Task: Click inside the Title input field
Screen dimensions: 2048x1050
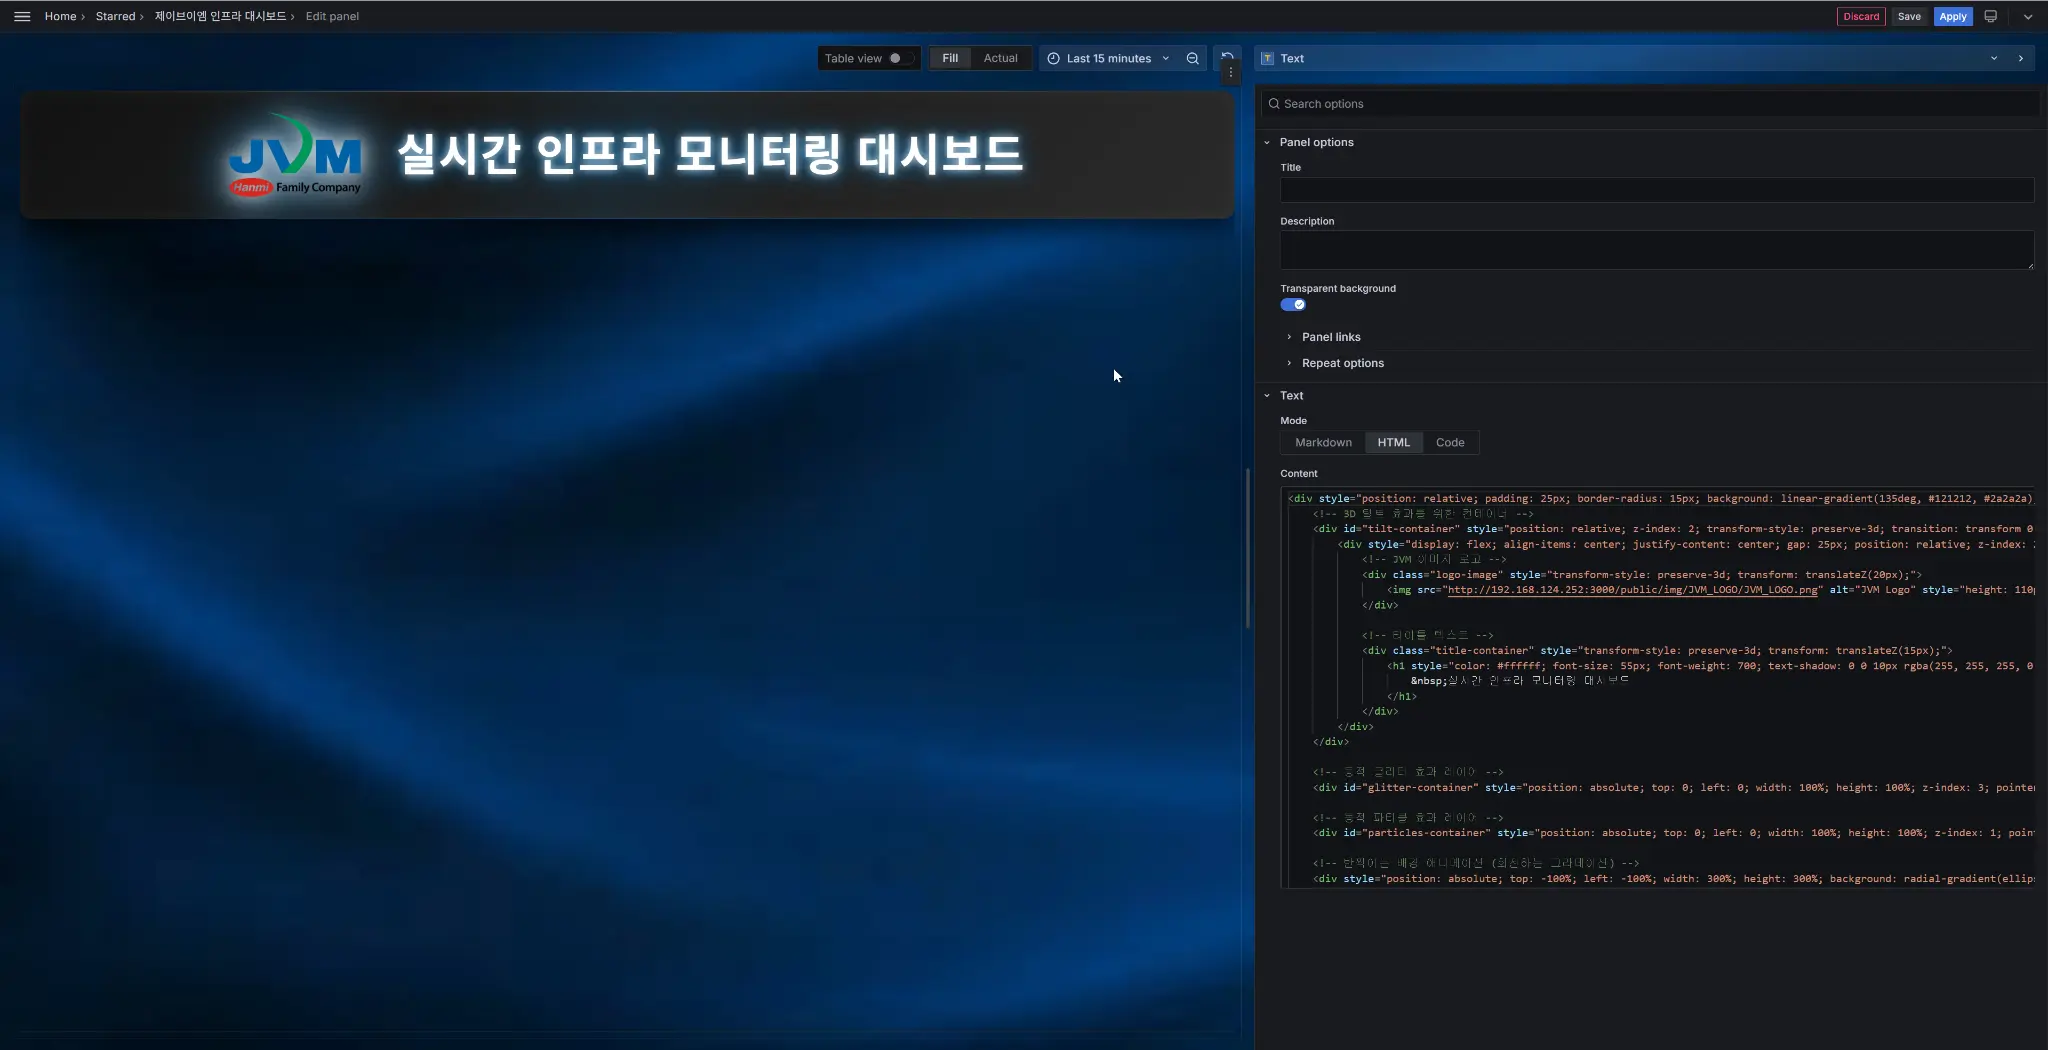Action: pos(1656,190)
